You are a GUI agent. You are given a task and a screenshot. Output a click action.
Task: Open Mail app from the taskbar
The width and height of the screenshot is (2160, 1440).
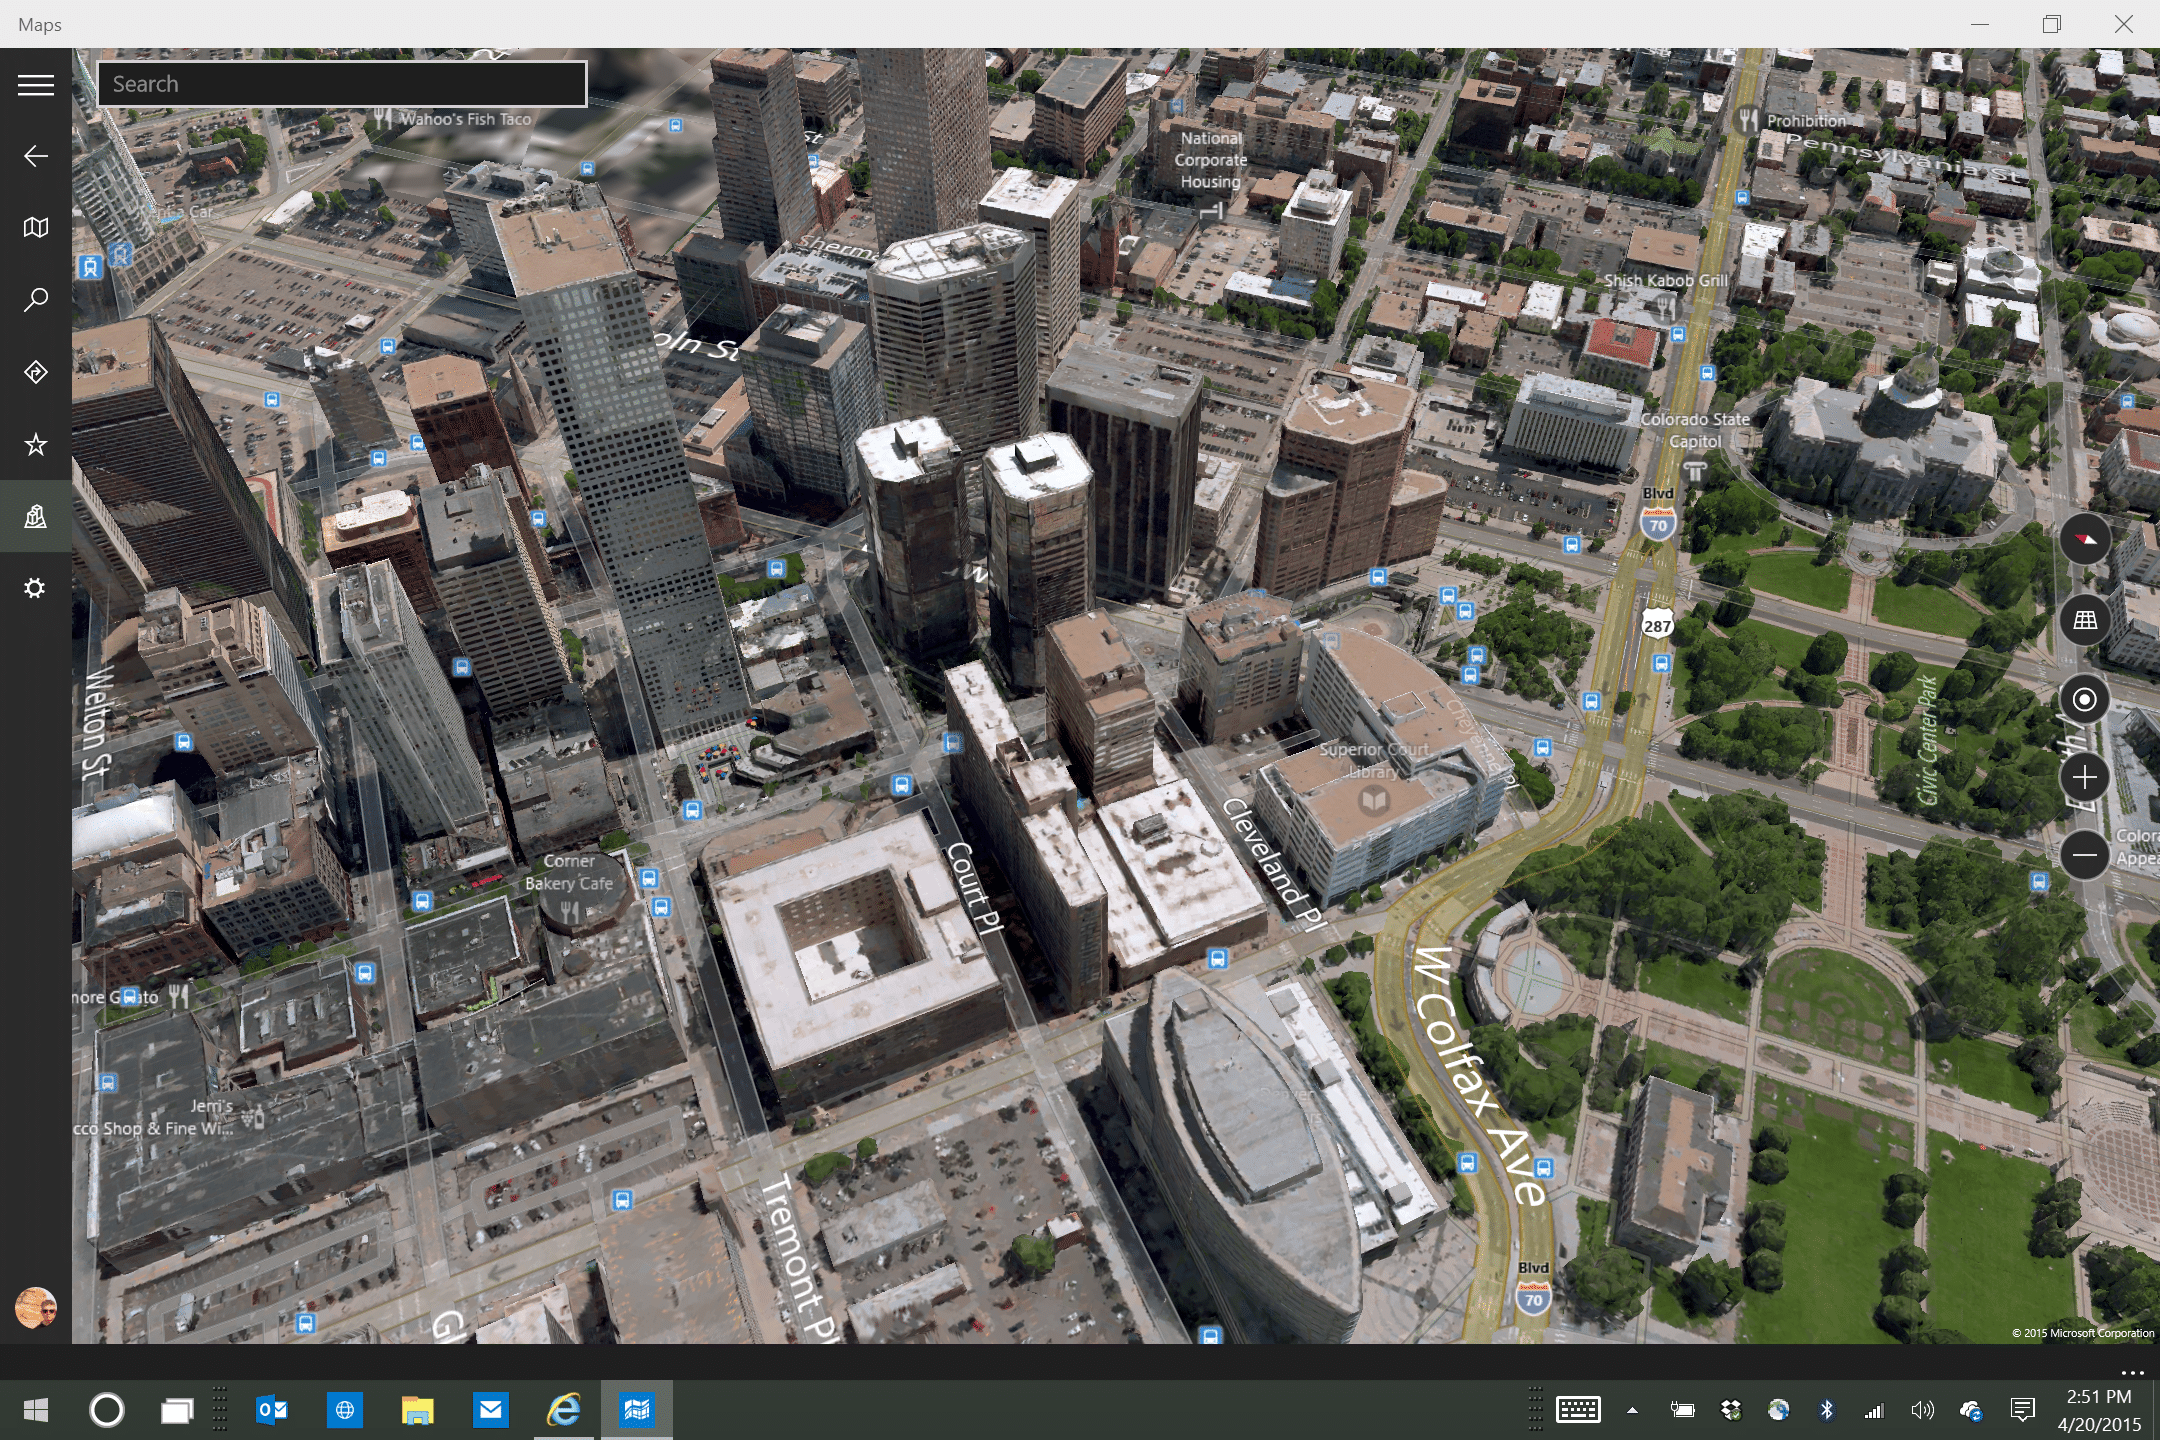pyautogui.click(x=490, y=1410)
